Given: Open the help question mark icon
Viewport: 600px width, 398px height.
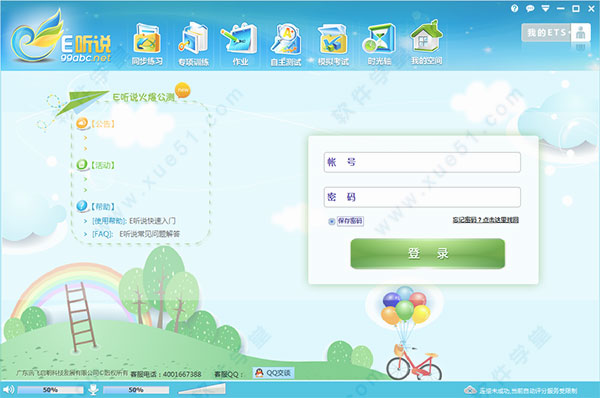Looking at the screenshot, I should coord(515,8).
